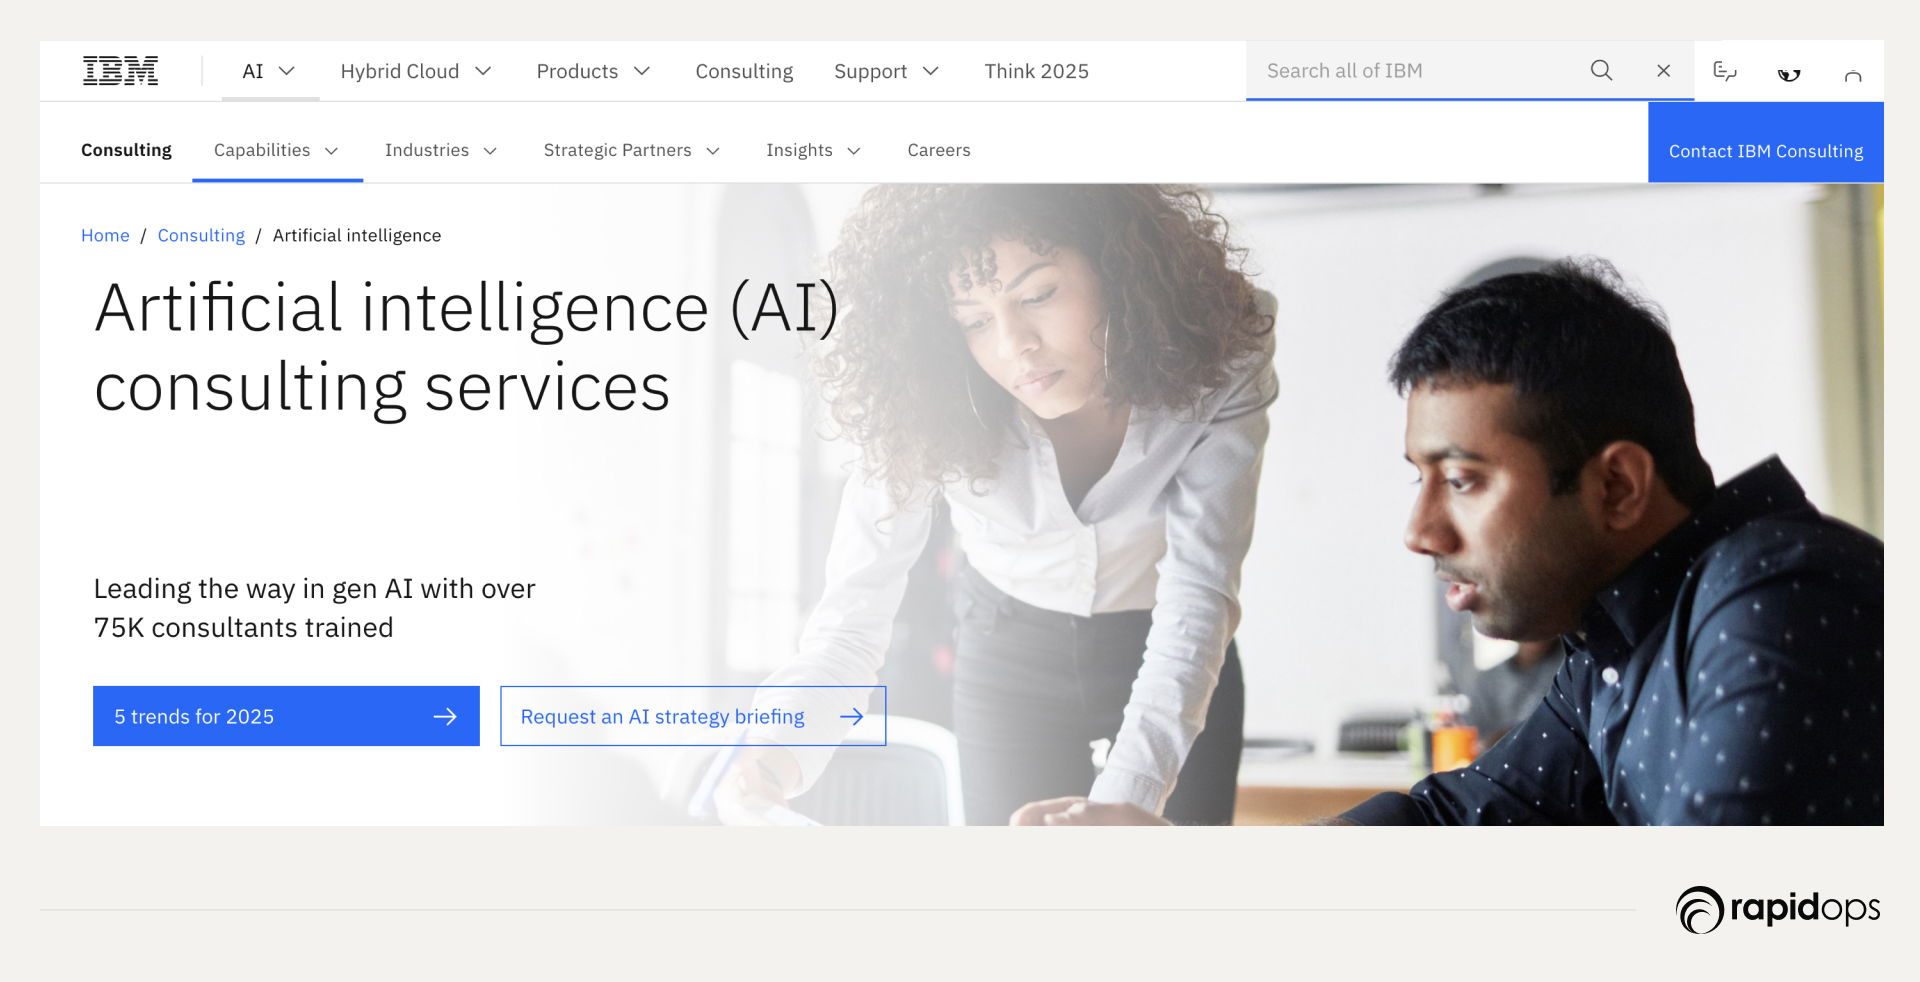The height and width of the screenshot is (982, 1920).
Task: Open the chat icon in the header
Action: (1725, 71)
